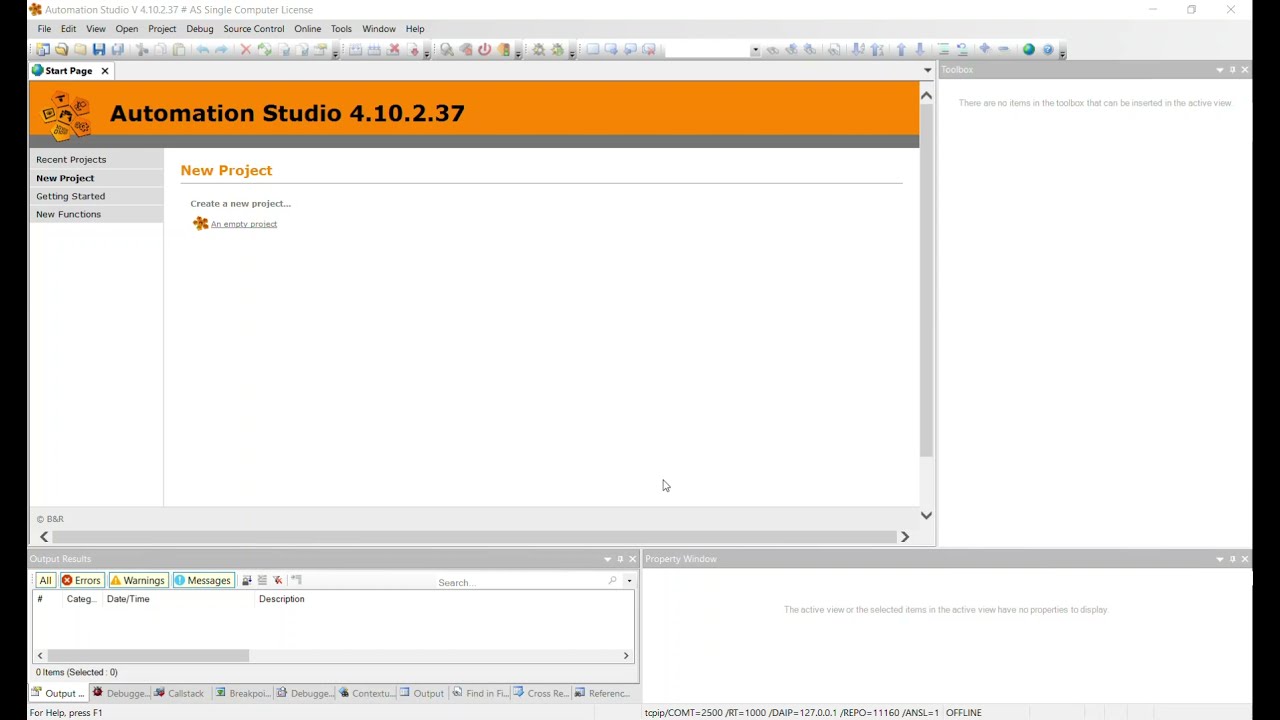1280x720 pixels.
Task: Click the New Project toolbar icon
Action: tap(43, 49)
